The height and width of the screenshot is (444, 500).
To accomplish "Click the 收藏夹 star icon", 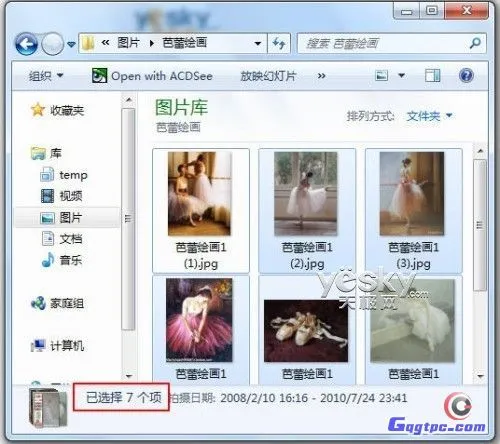I will 38,110.
